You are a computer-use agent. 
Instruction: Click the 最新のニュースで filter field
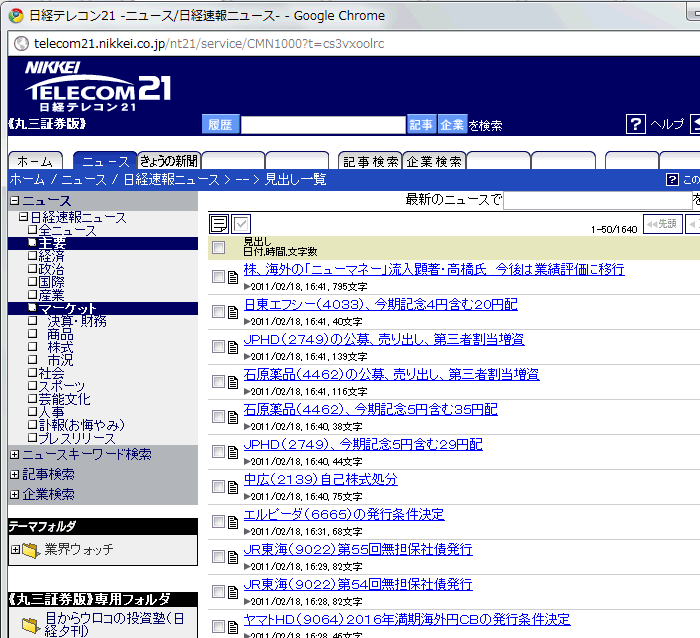pyautogui.click(x=597, y=200)
